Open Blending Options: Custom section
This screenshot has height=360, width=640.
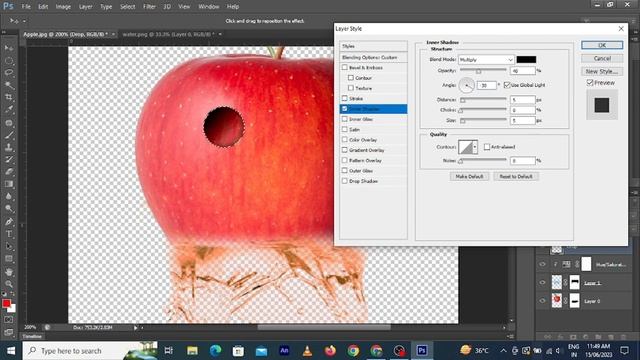pyautogui.click(x=373, y=57)
